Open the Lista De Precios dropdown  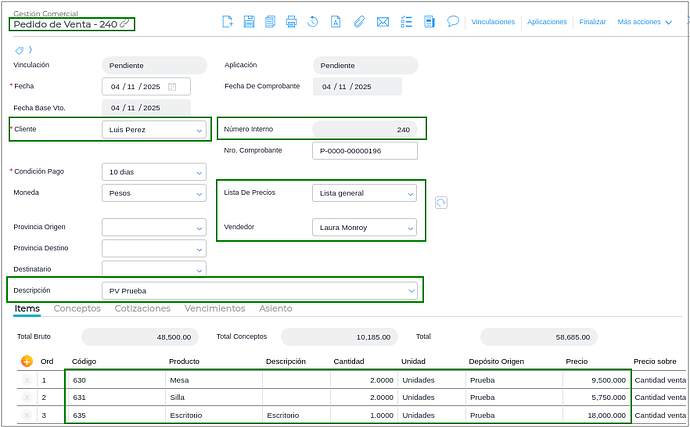(410, 193)
